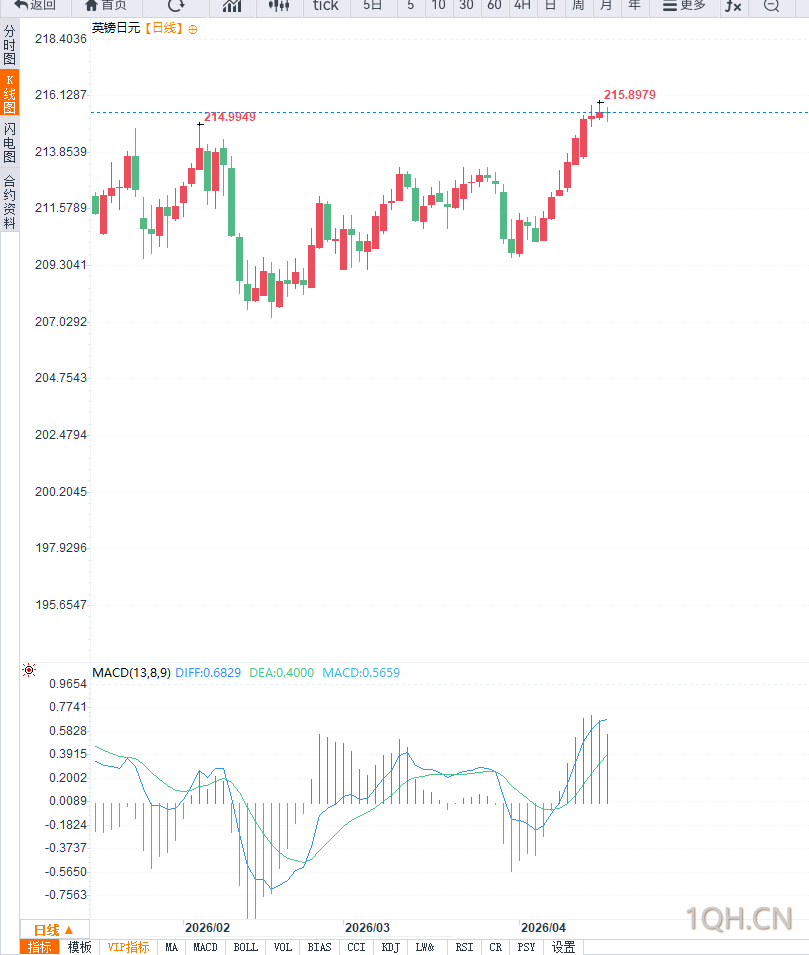Apply the MACD indicator button

click(205, 947)
